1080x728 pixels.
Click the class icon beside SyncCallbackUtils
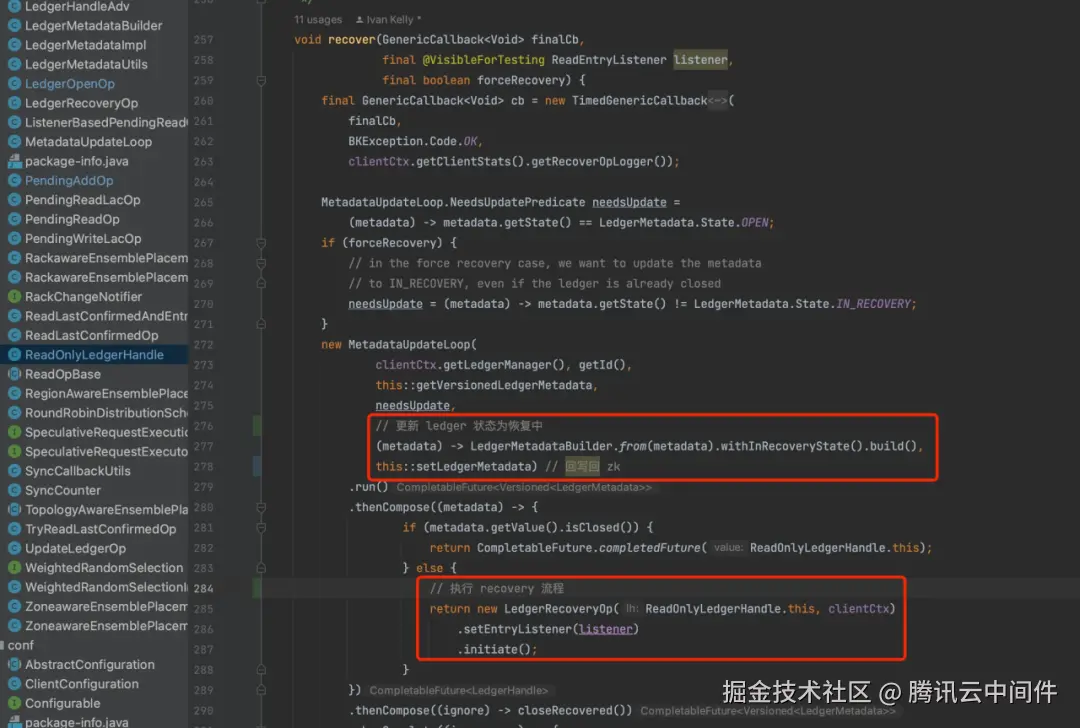pos(14,470)
